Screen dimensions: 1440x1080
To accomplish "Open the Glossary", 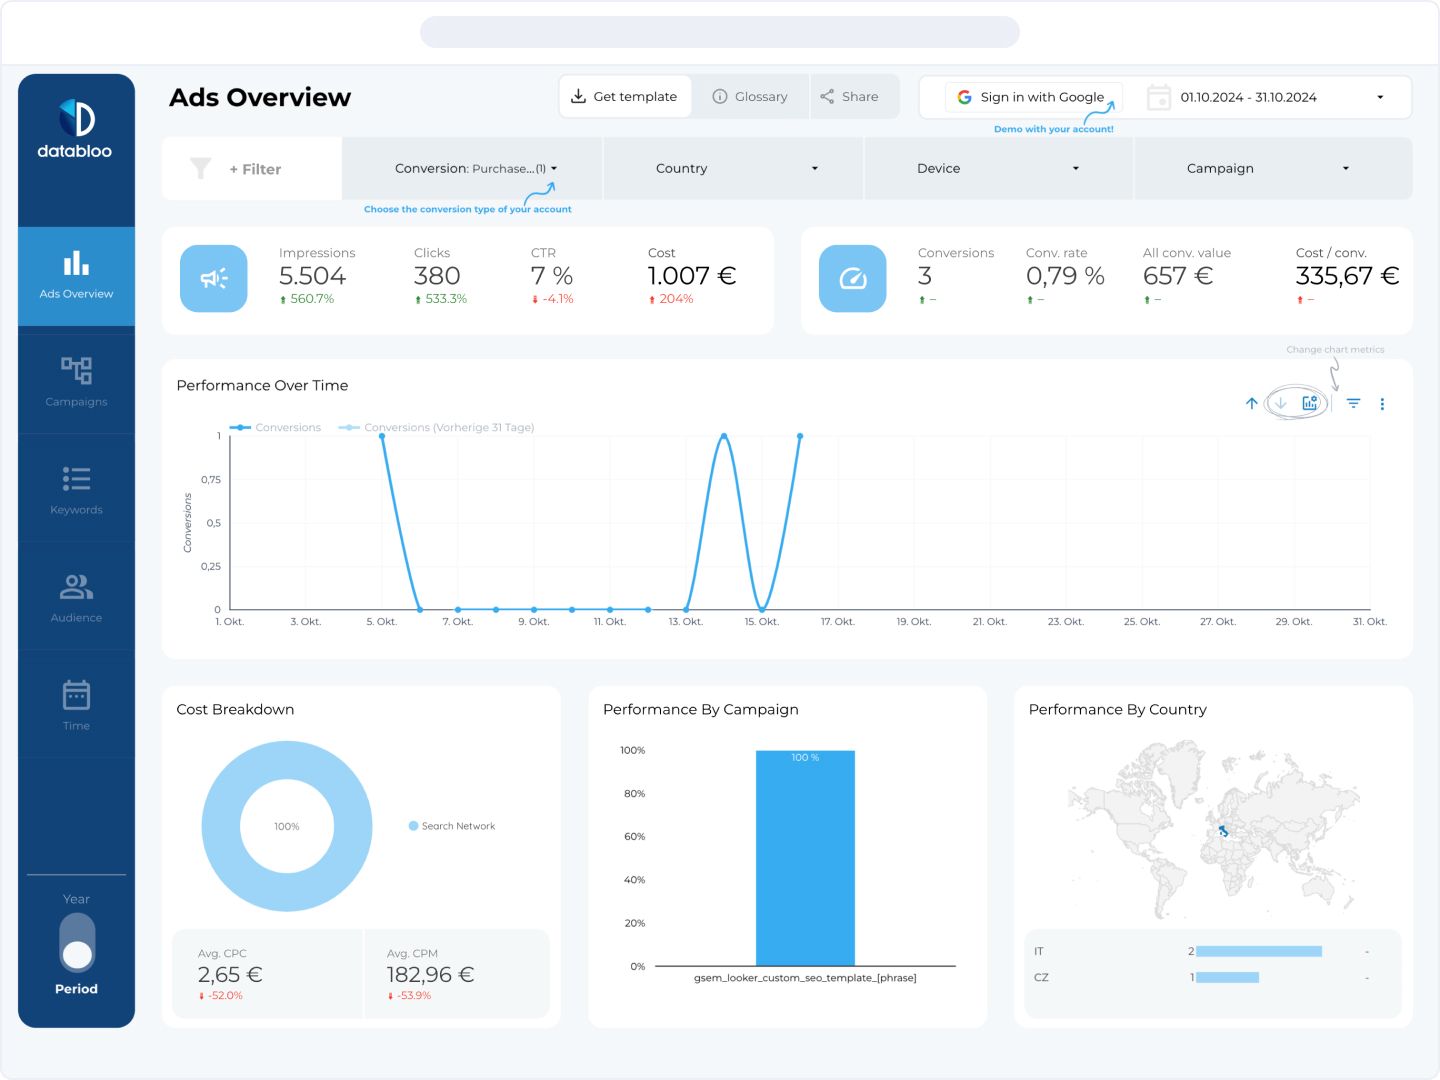I will click(751, 96).
